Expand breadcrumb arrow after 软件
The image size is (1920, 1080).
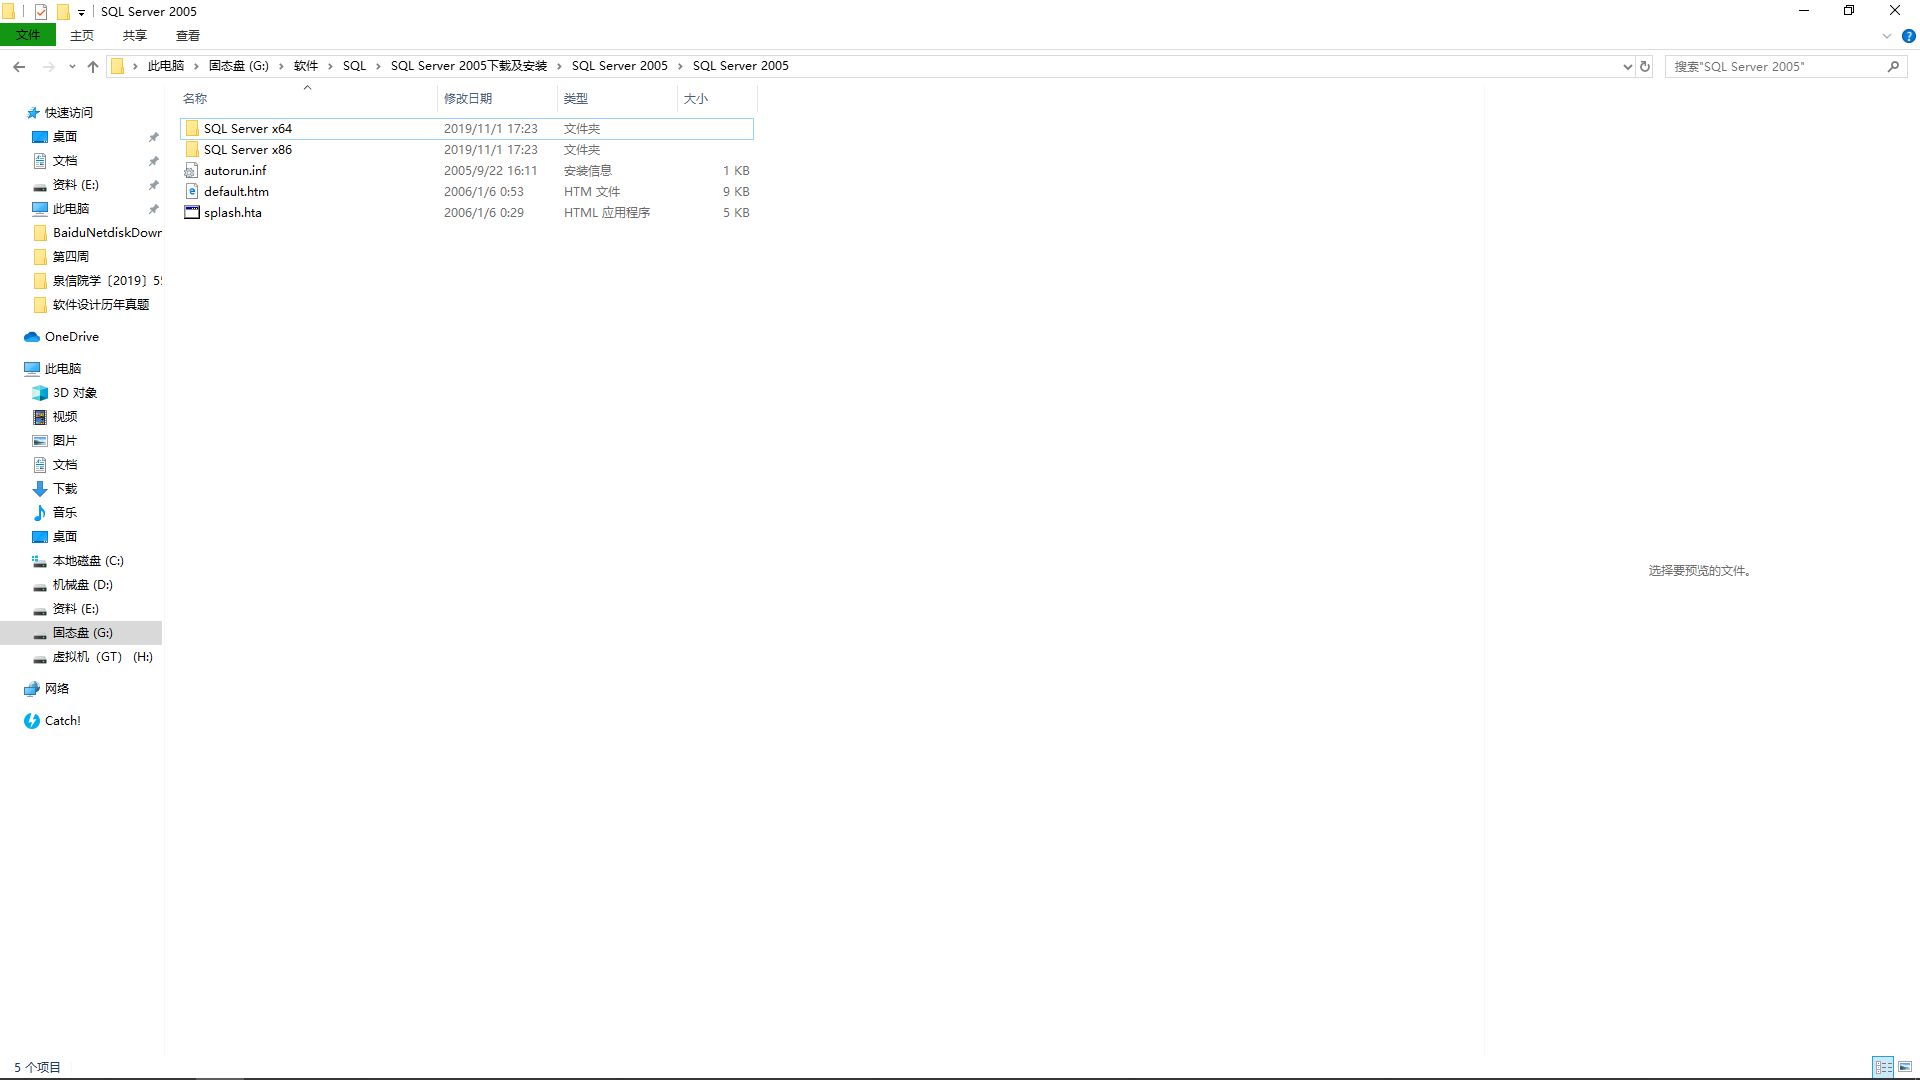point(330,67)
